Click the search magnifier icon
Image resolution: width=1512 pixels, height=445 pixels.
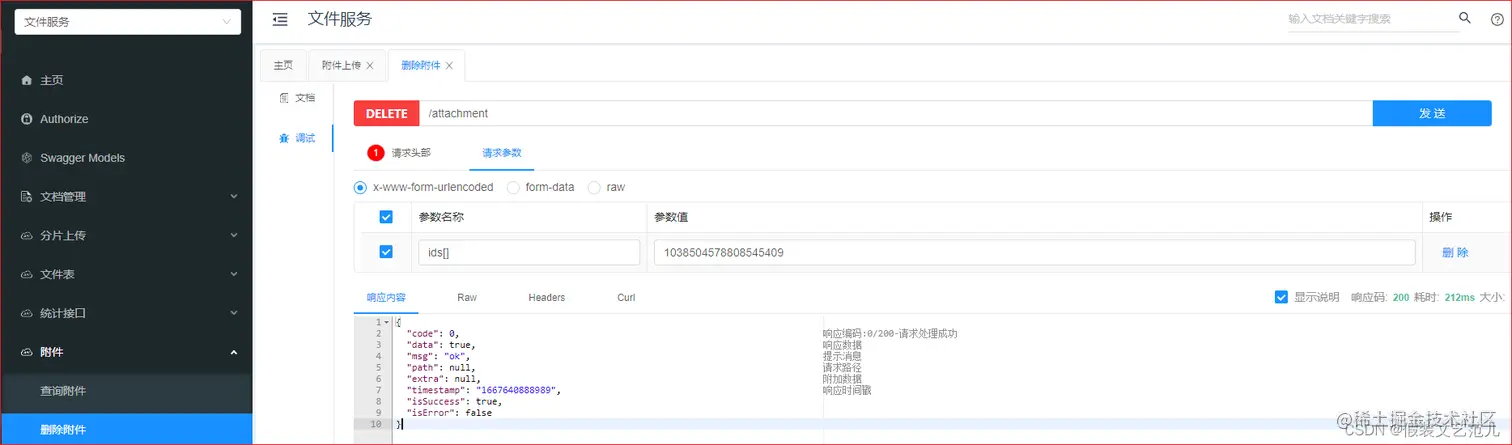(1465, 18)
